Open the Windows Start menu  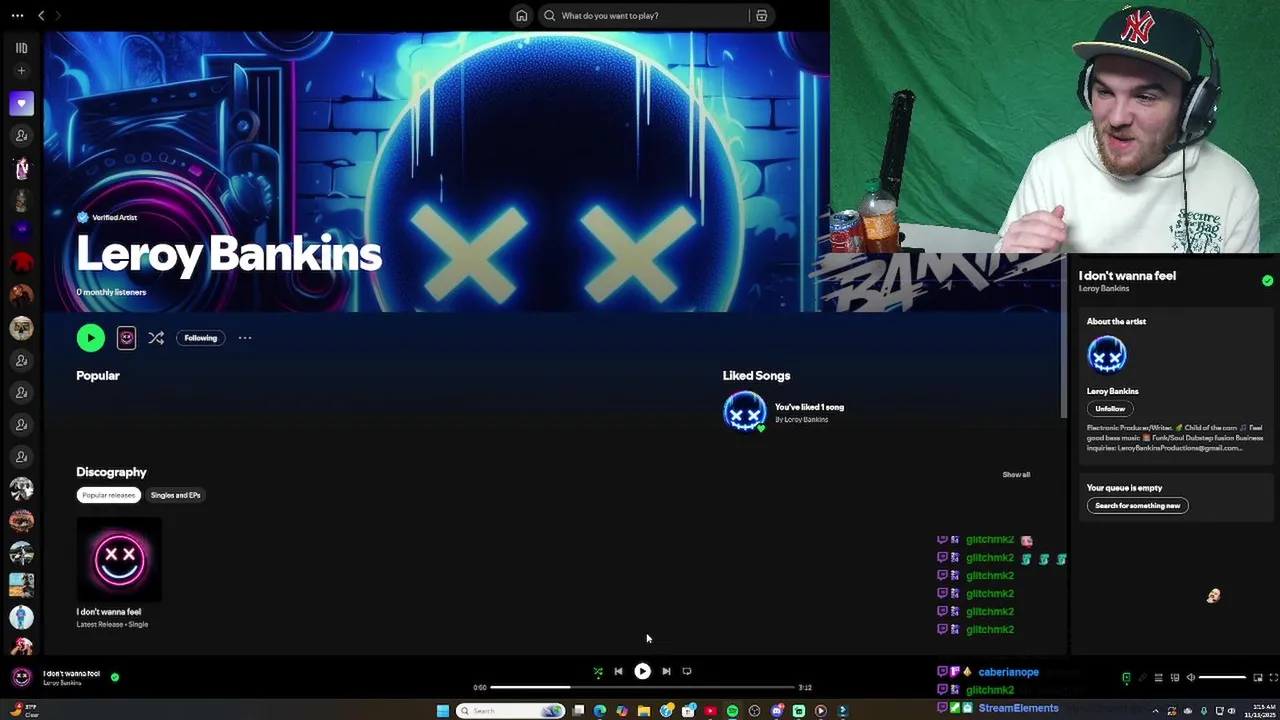pos(442,711)
